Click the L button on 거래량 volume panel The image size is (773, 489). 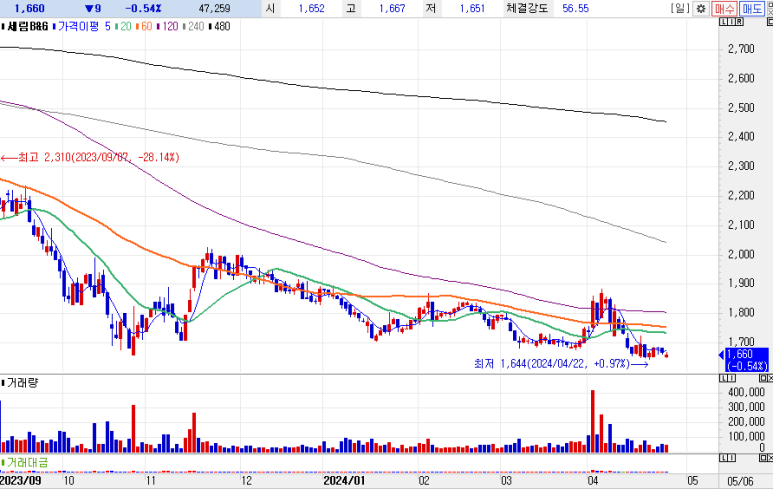723,378
